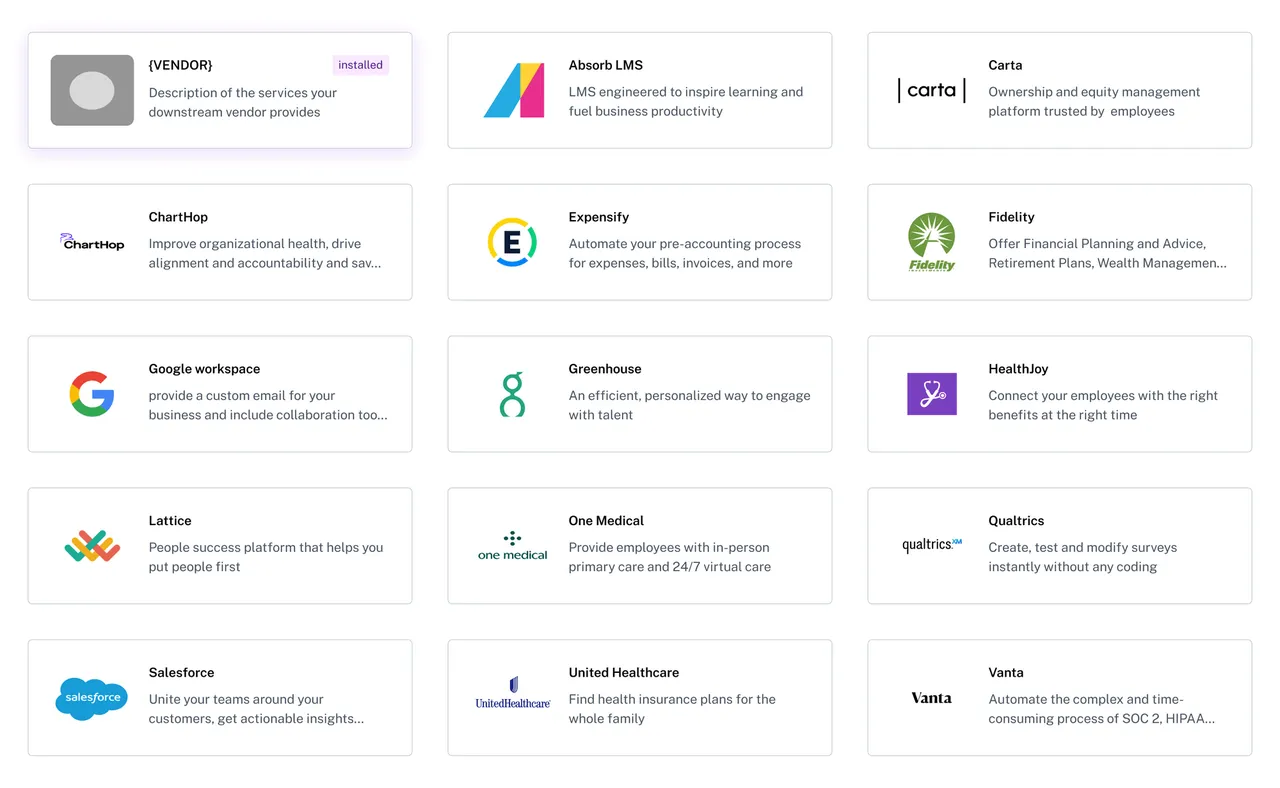The image size is (1280, 788).
Task: Select the Vanta title
Action: point(1006,673)
